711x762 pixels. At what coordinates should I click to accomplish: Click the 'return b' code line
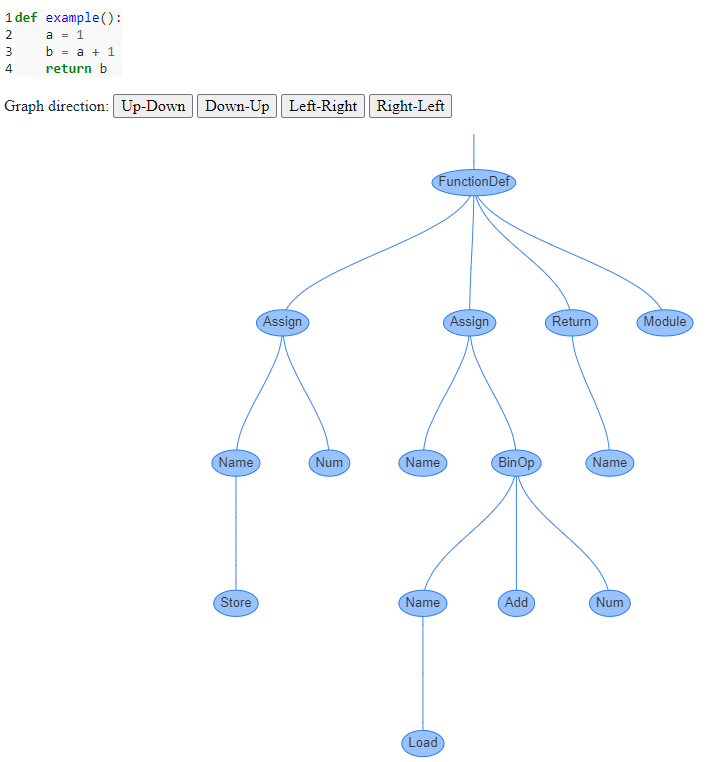pyautogui.click(x=76, y=68)
